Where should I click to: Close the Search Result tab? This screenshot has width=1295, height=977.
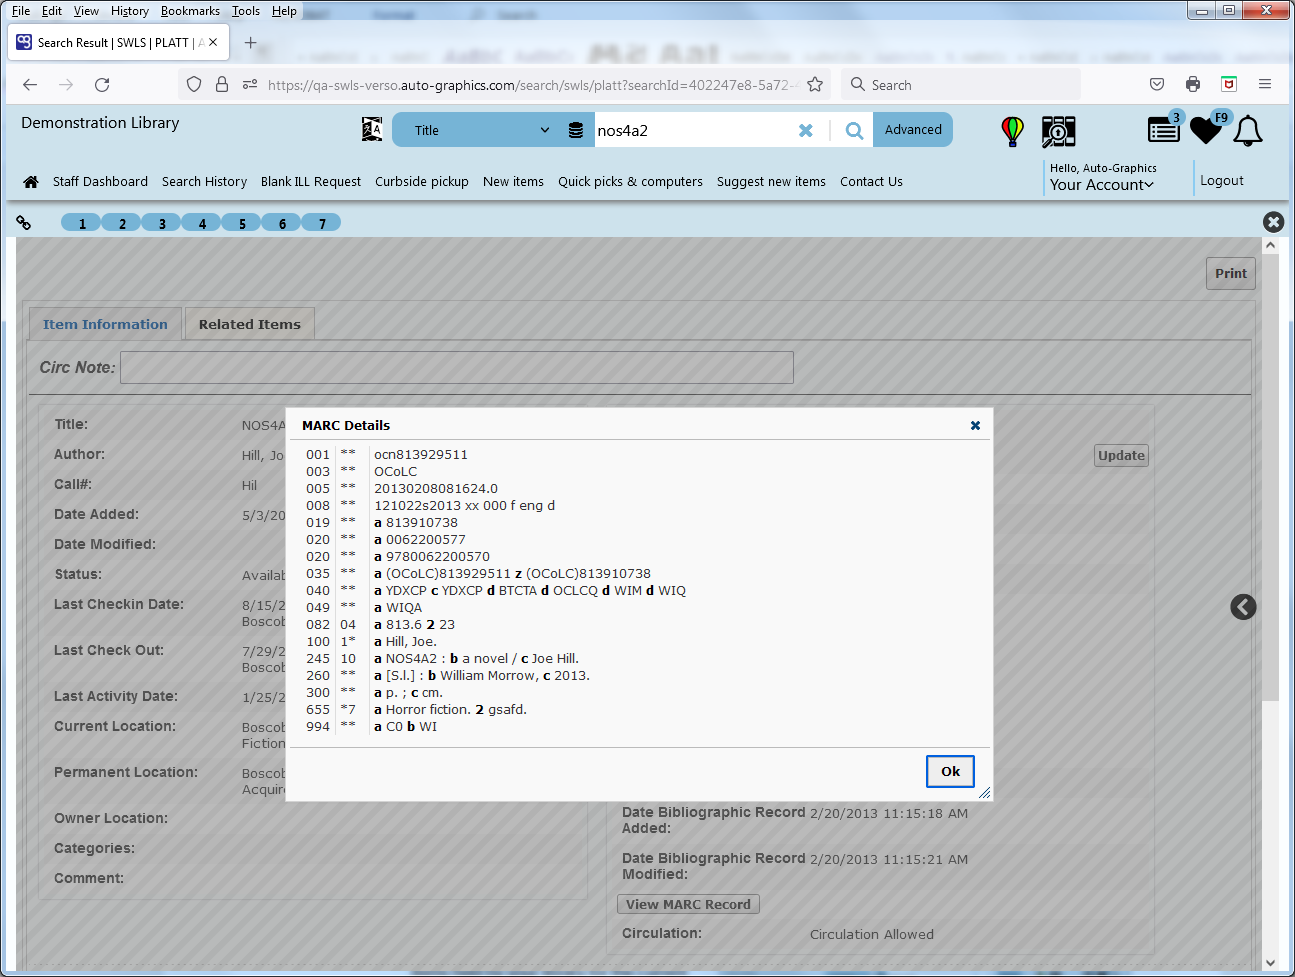pos(213,43)
